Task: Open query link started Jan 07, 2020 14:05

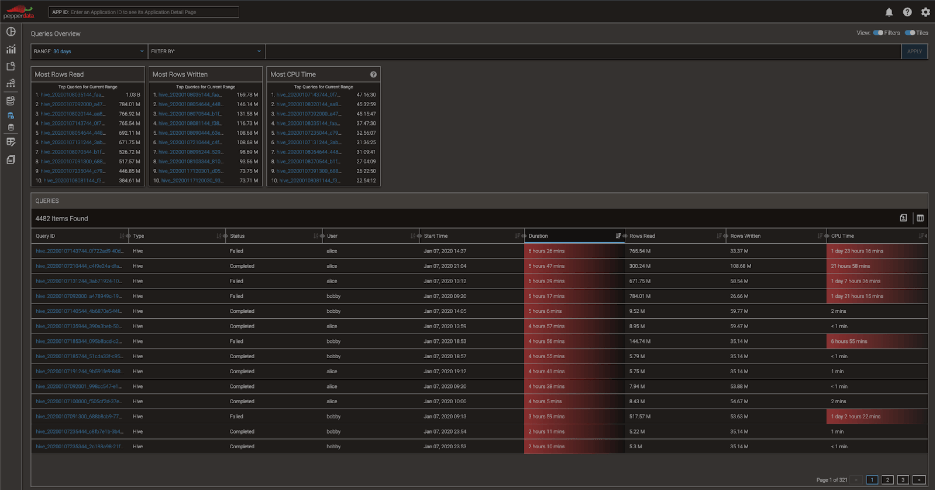Action: (79, 311)
